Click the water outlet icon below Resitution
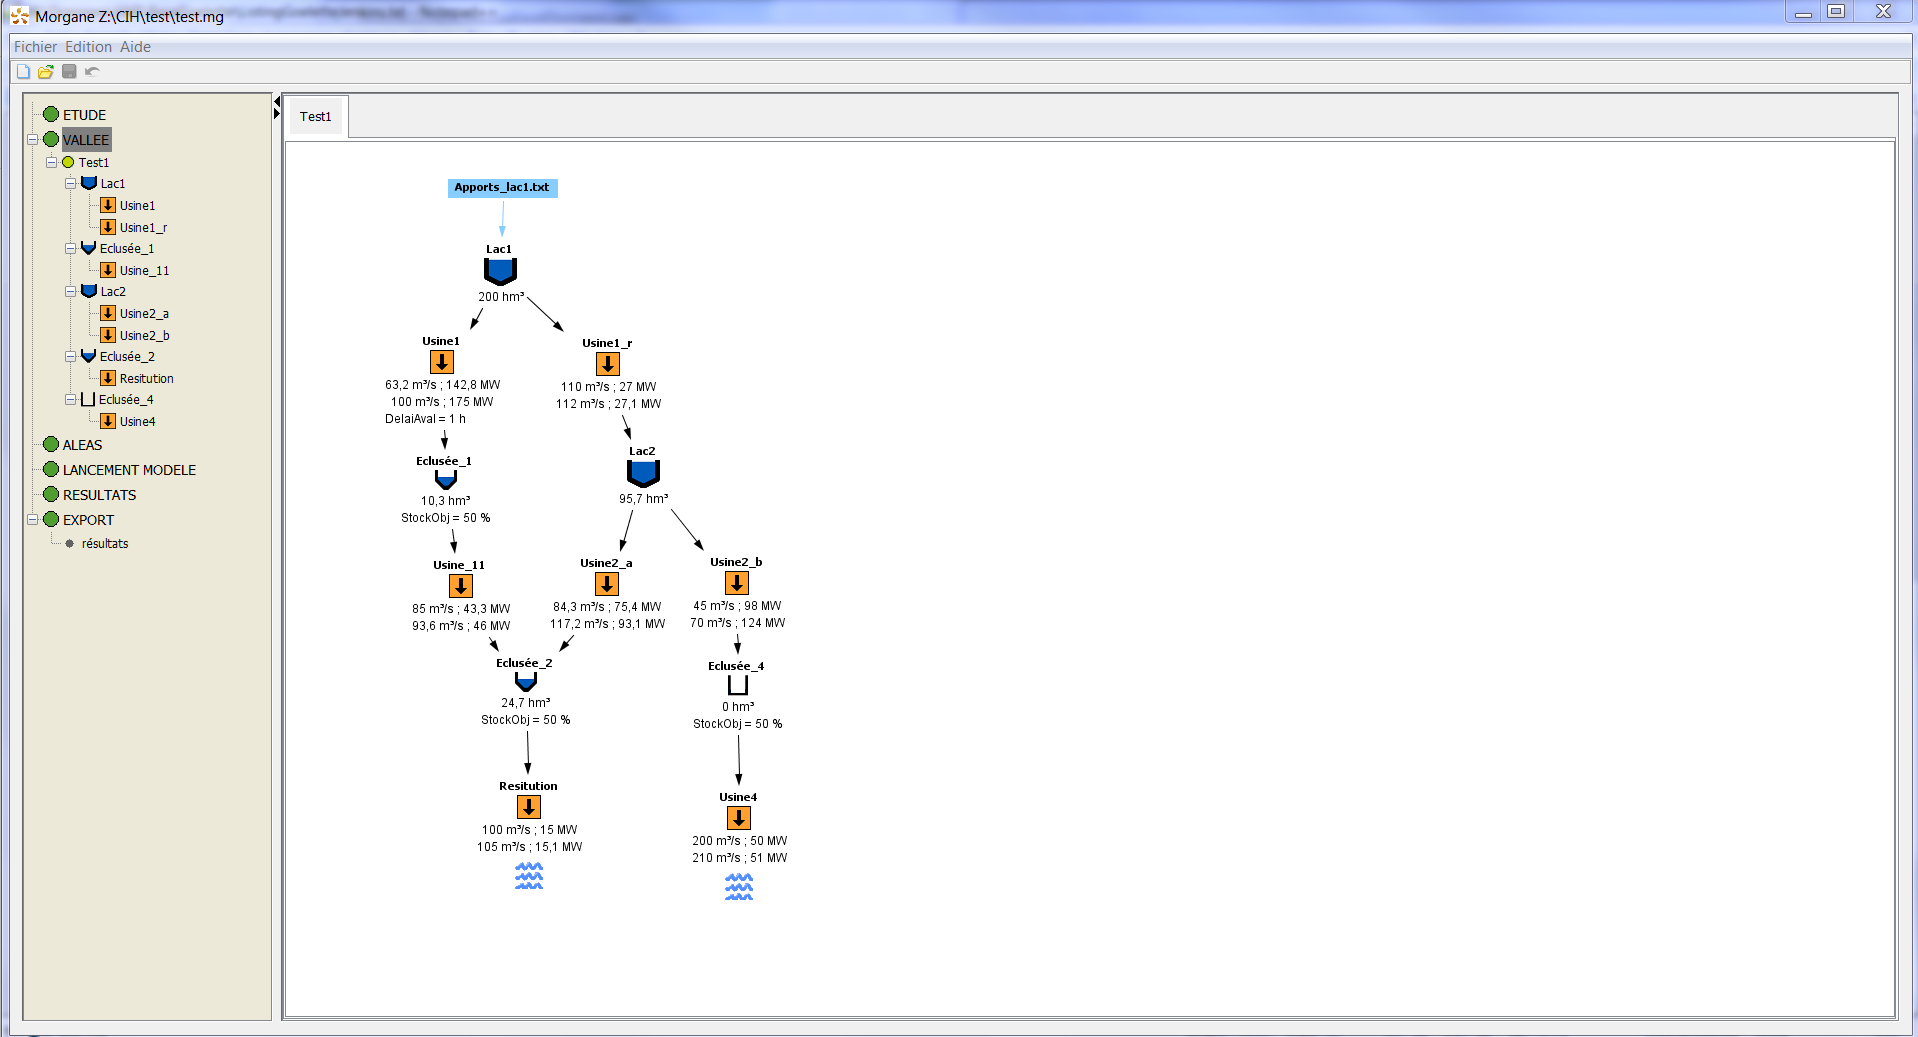This screenshot has height=1037, width=1918. (x=529, y=876)
